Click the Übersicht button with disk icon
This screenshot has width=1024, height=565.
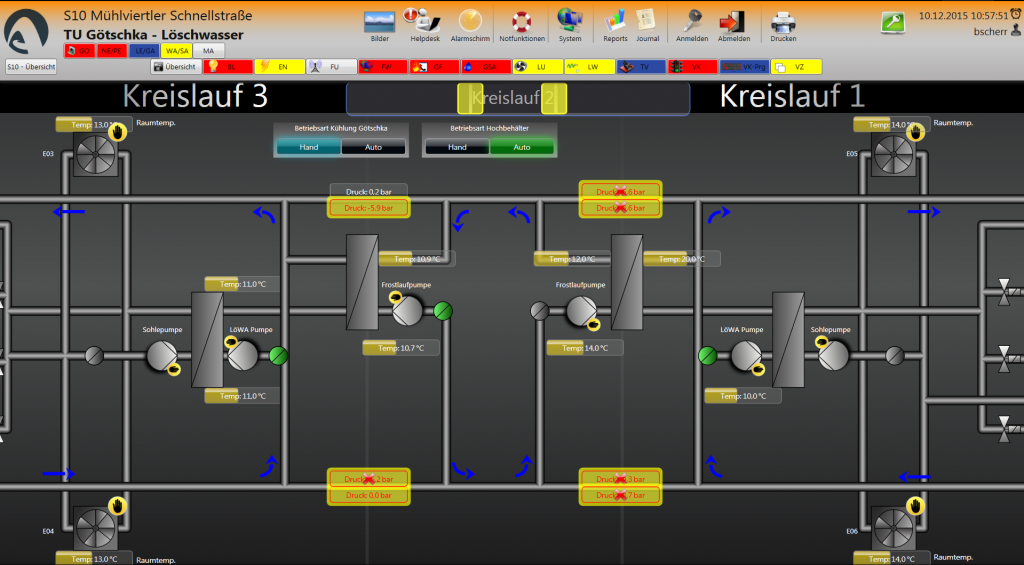click(176, 67)
